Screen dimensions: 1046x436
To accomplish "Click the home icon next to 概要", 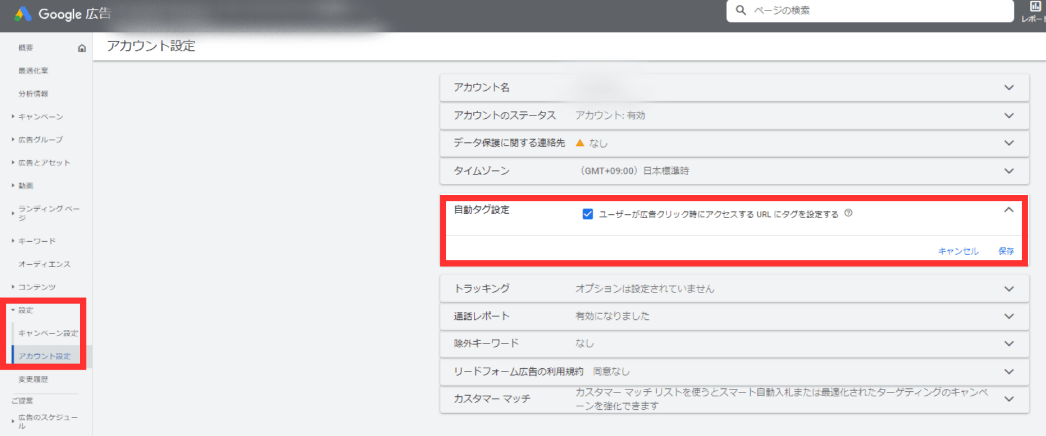I will click(82, 48).
